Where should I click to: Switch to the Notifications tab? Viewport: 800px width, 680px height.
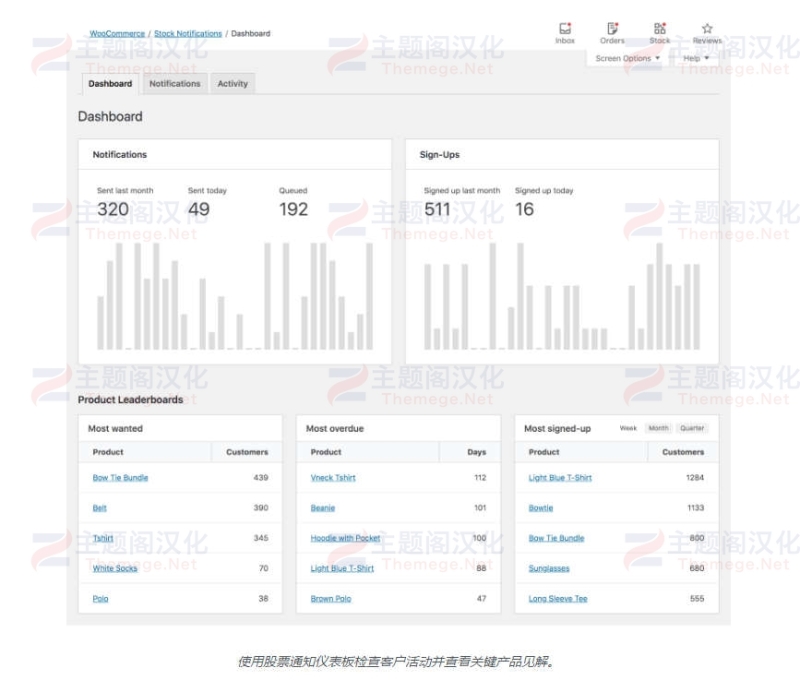tap(174, 84)
